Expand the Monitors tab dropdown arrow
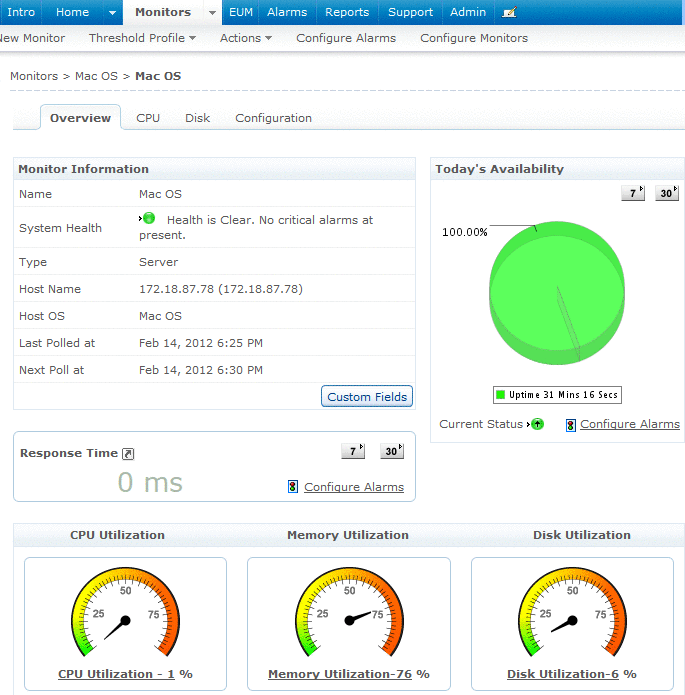The height and width of the screenshot is (695, 685). pos(212,13)
